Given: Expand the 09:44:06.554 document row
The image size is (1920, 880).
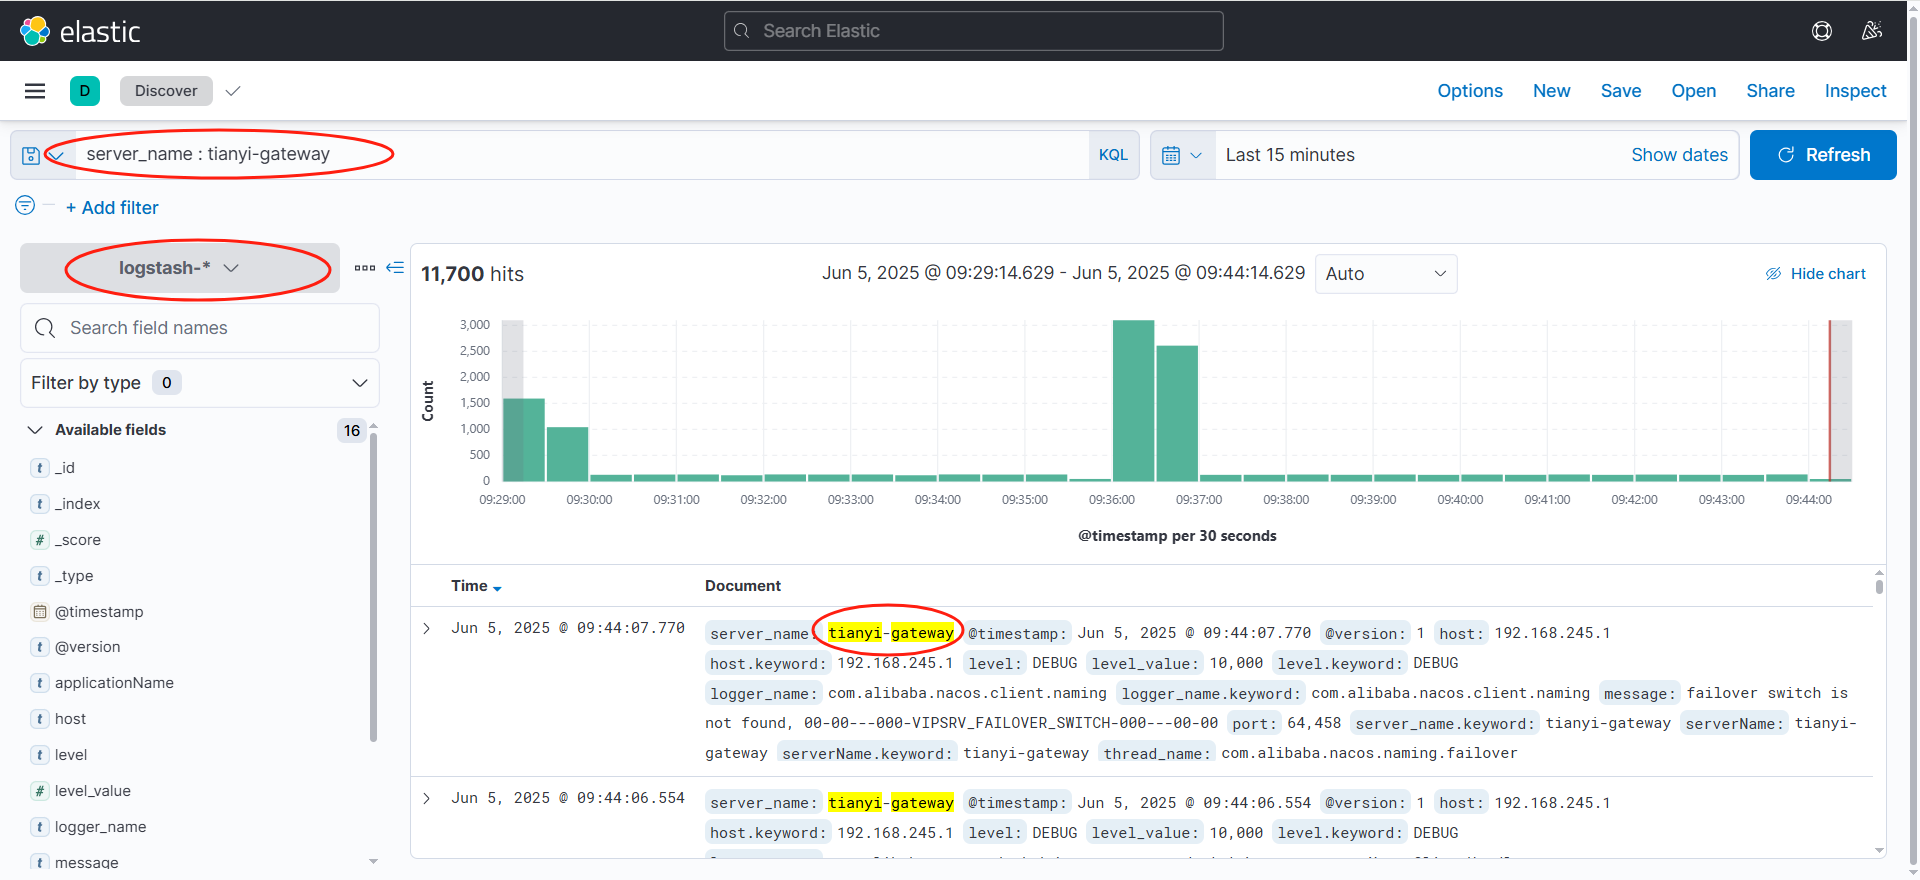Looking at the screenshot, I should click(427, 798).
